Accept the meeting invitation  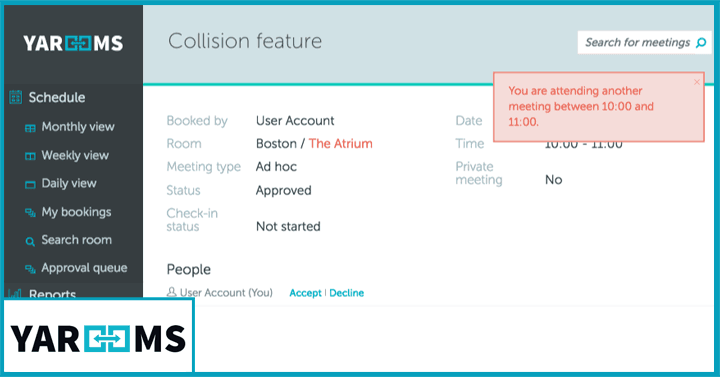coord(305,293)
